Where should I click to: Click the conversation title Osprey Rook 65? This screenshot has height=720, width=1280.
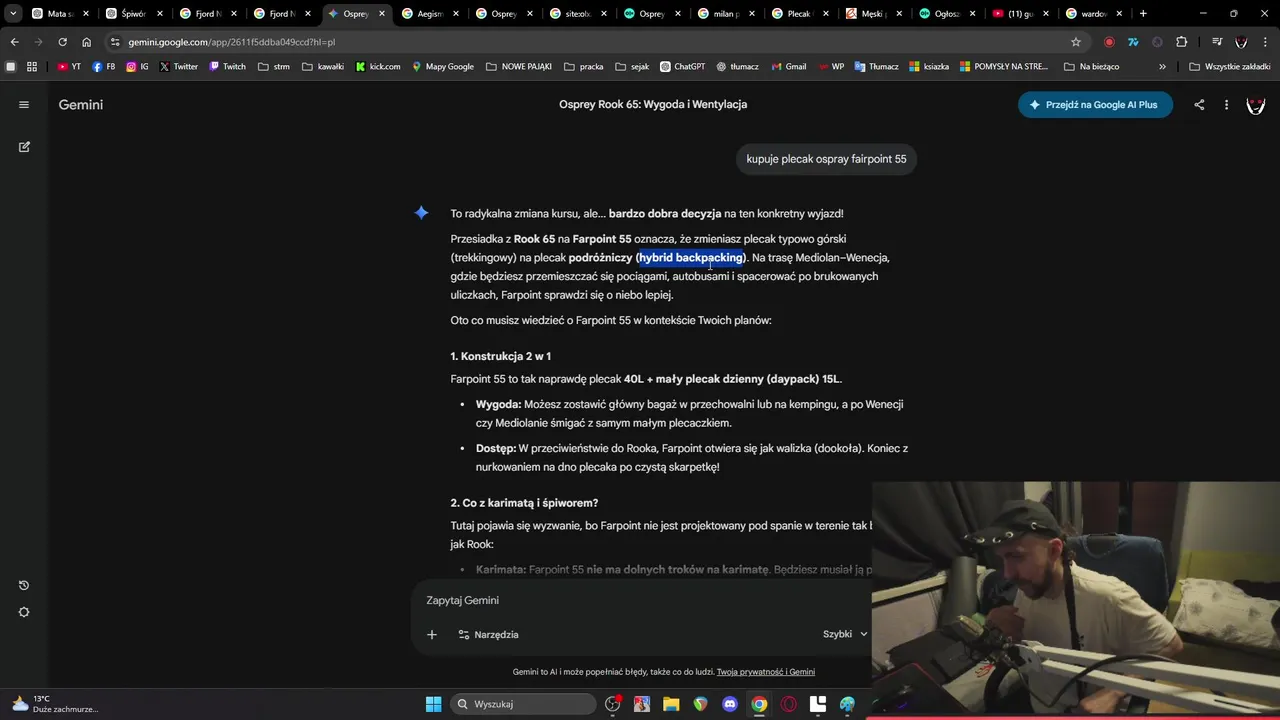point(653,104)
